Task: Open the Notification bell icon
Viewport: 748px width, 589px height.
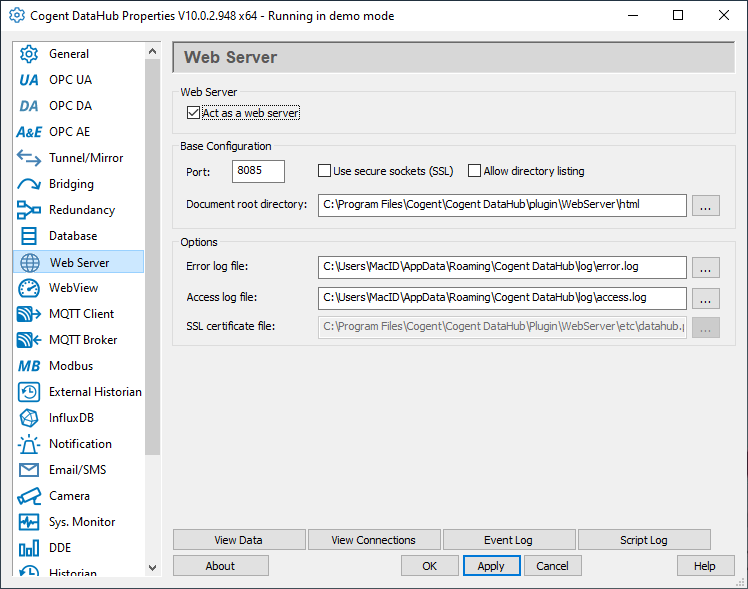Action: pyautogui.click(x=29, y=444)
